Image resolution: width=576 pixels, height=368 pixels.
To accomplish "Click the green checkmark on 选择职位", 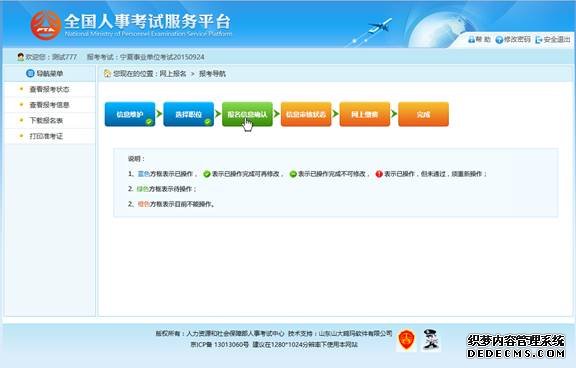I will (x=208, y=122).
